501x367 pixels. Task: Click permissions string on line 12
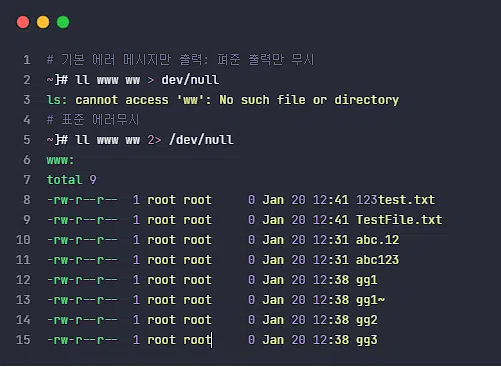[x=82, y=280]
